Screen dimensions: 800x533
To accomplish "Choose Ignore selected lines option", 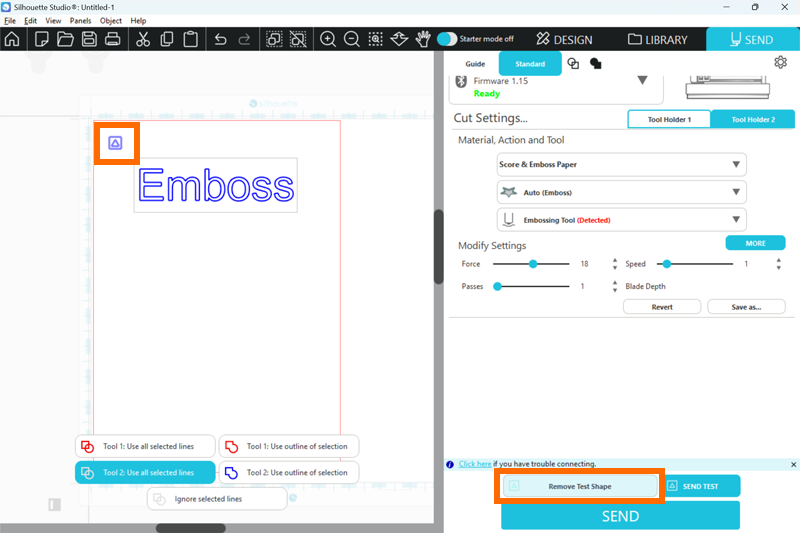I will (217, 498).
